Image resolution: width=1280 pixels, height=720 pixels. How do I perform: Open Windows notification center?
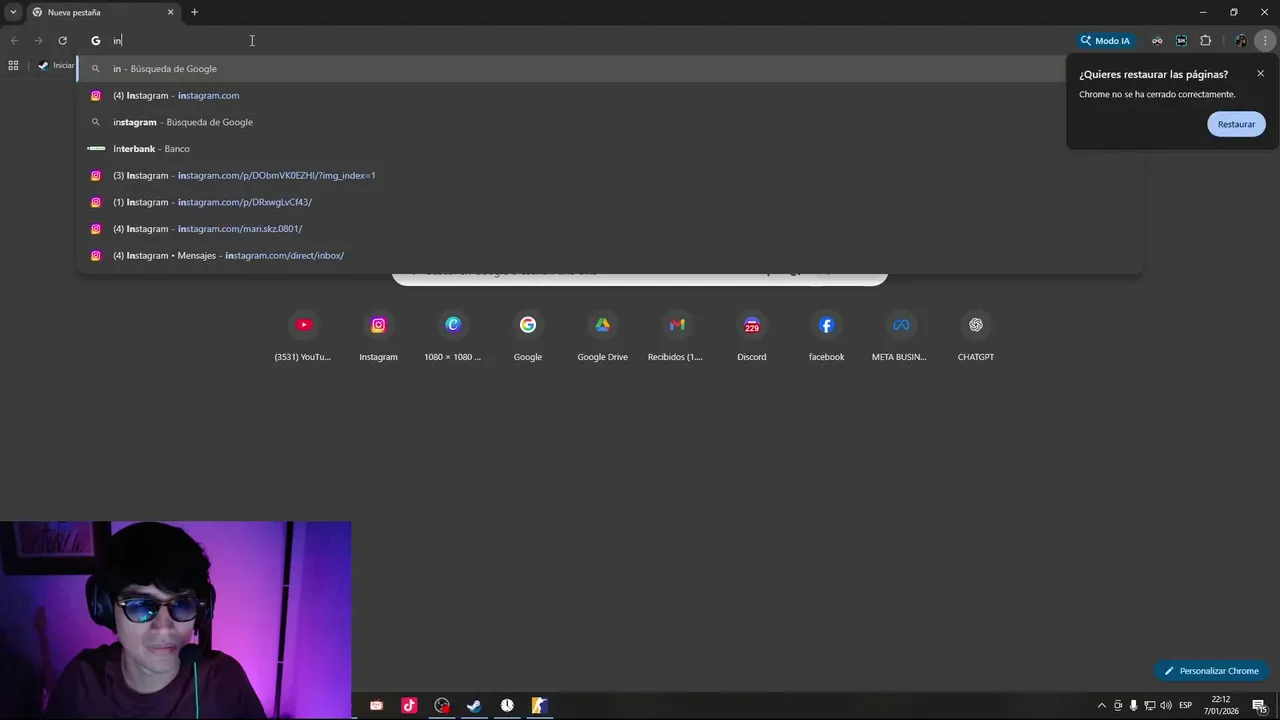[x=1261, y=706]
